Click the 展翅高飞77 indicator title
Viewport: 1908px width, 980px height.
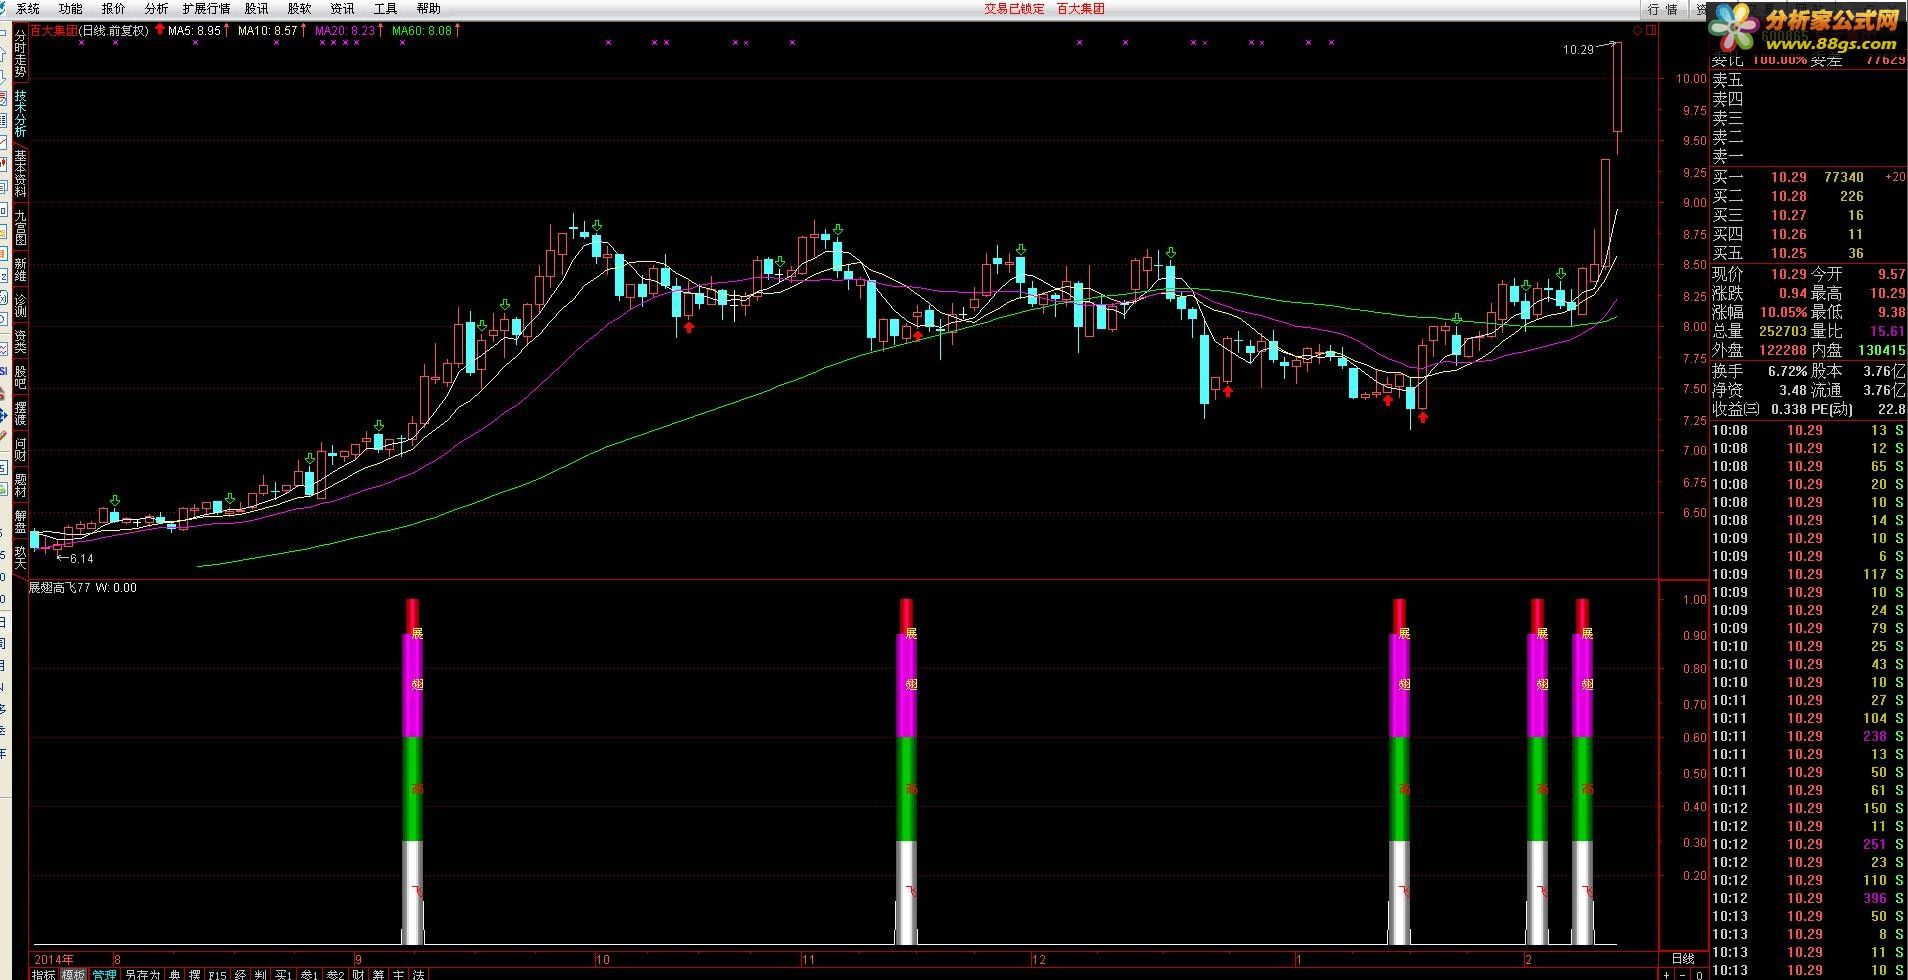[59, 588]
